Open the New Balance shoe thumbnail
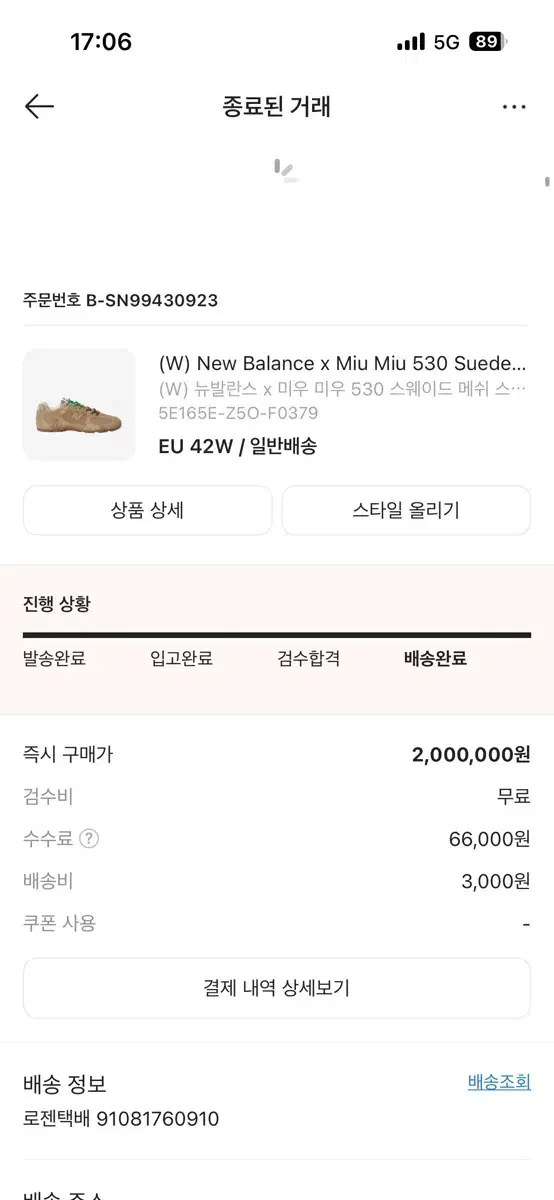The height and width of the screenshot is (1200, 554). (79, 404)
